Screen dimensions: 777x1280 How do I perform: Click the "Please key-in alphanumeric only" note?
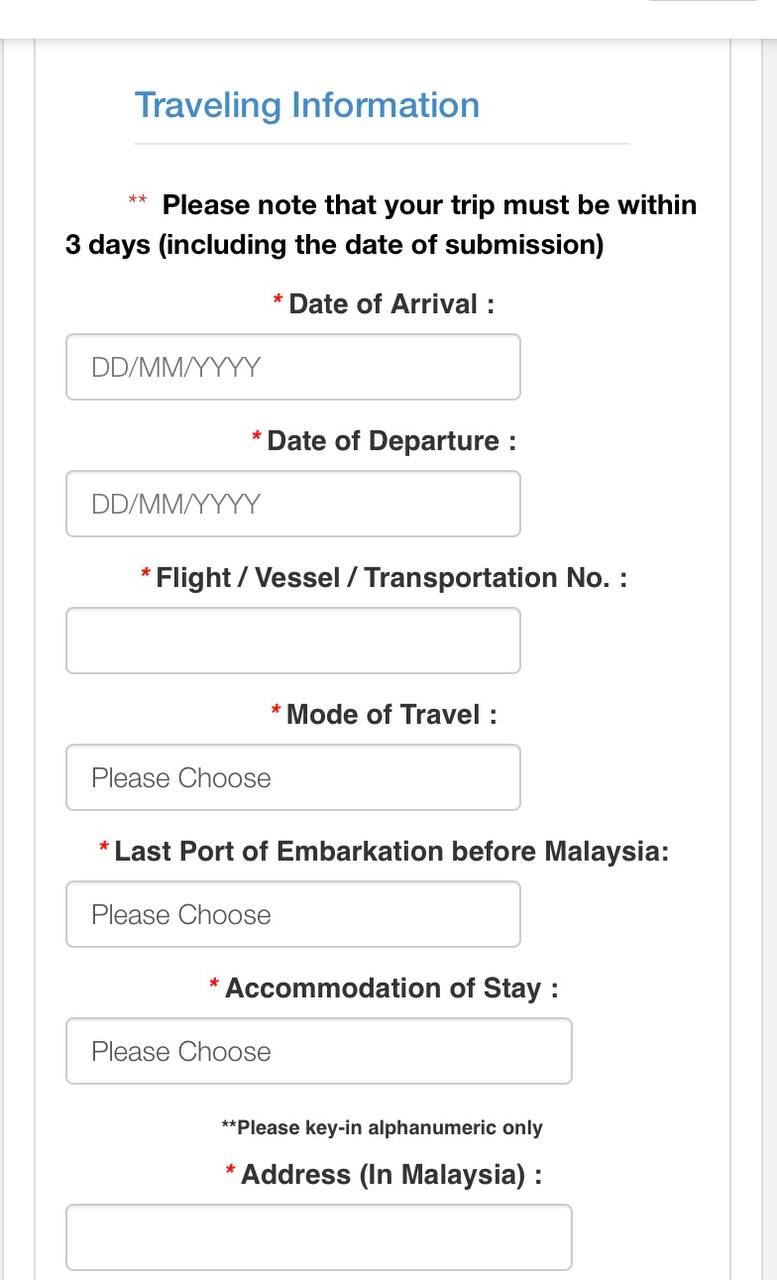382,1128
